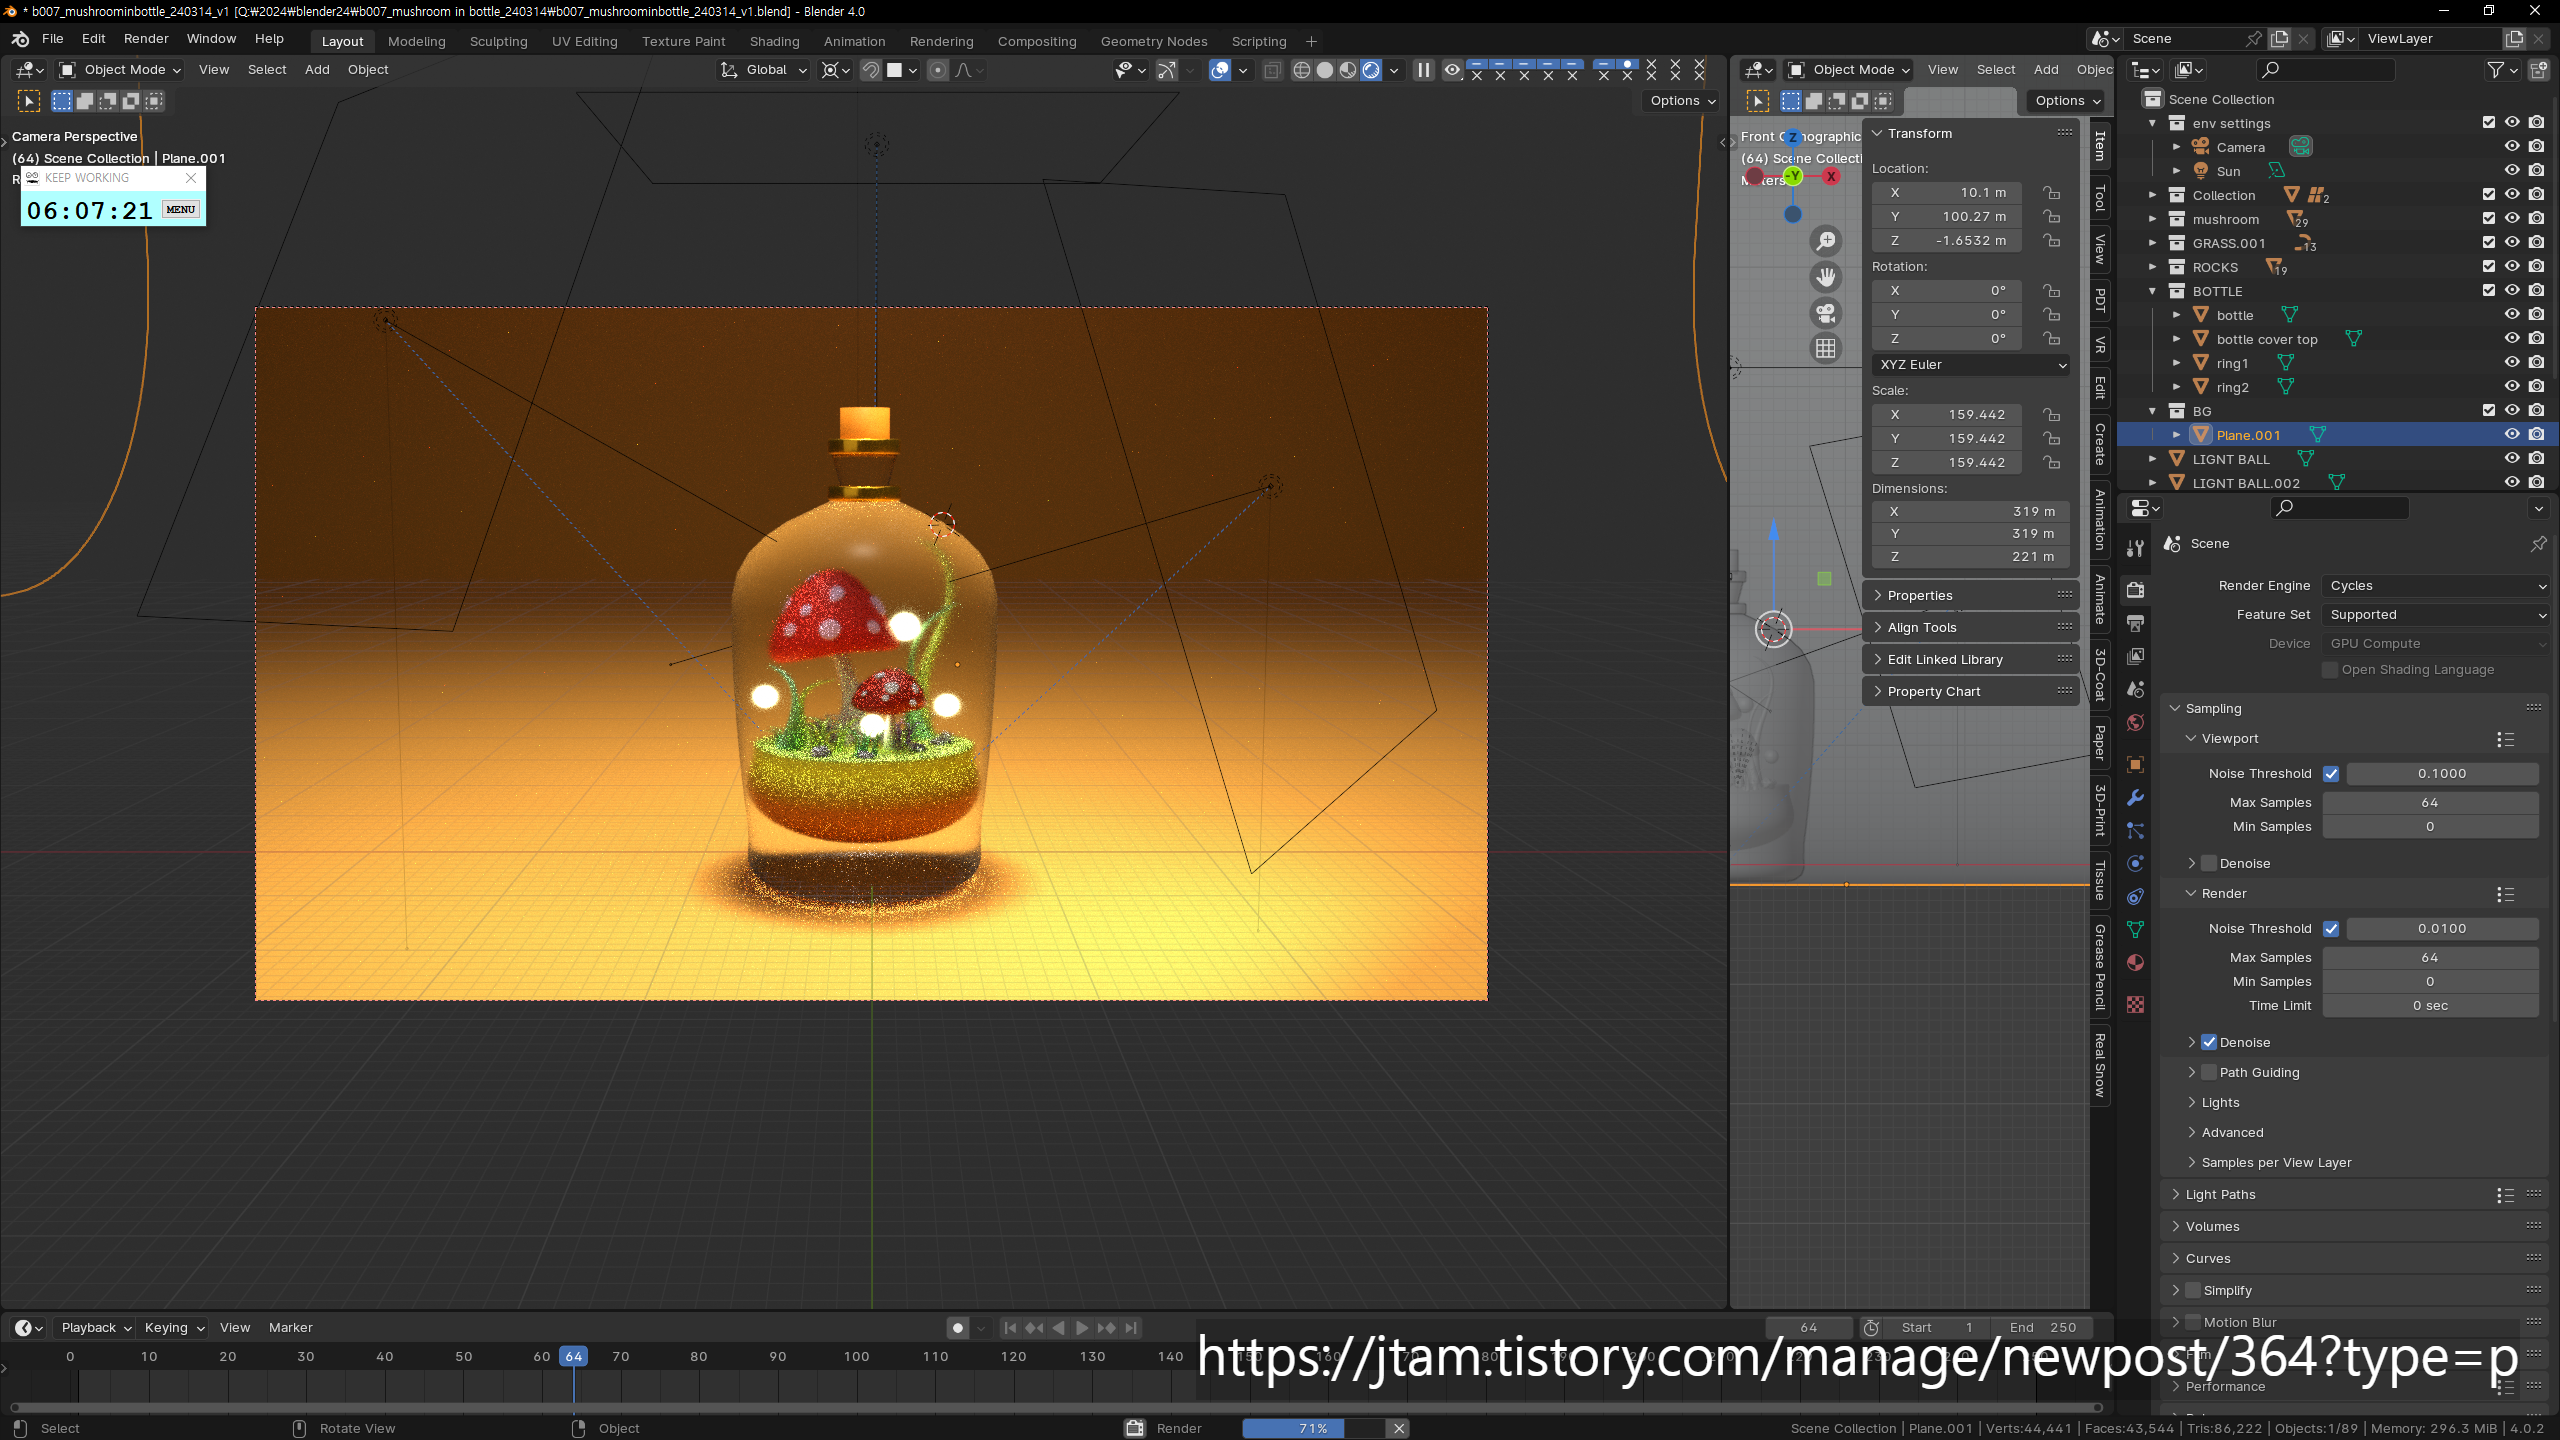Hide the mushroom collection in viewport
Image resolution: width=2560 pixels, height=1440 pixels.
[x=2512, y=219]
